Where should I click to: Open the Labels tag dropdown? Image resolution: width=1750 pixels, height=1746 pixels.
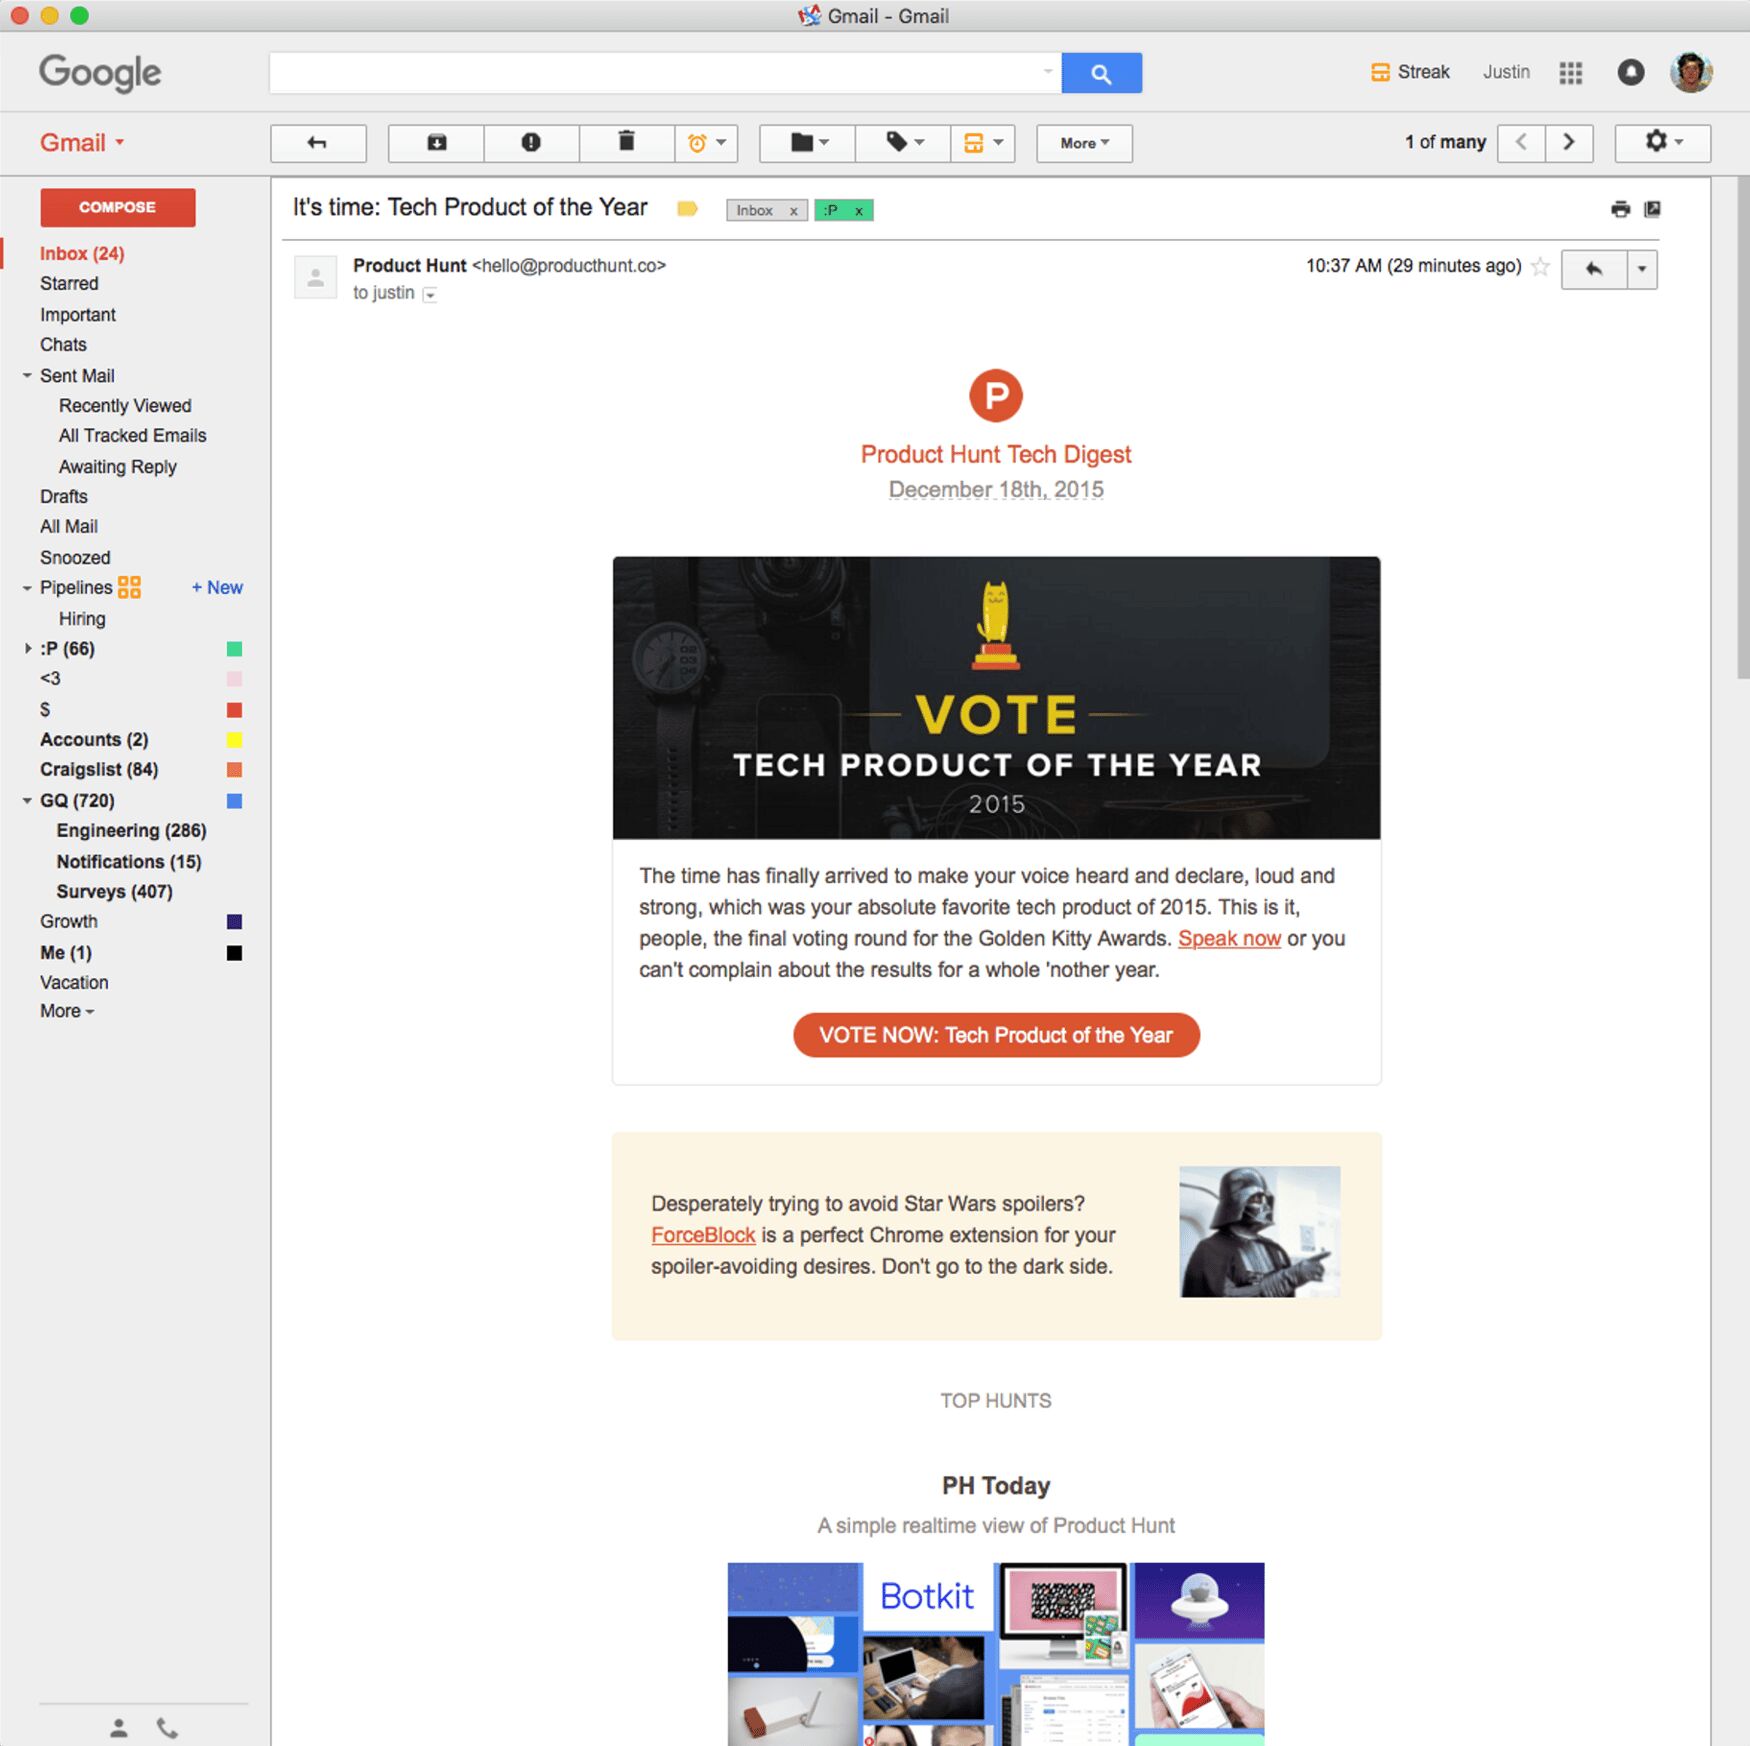(904, 143)
